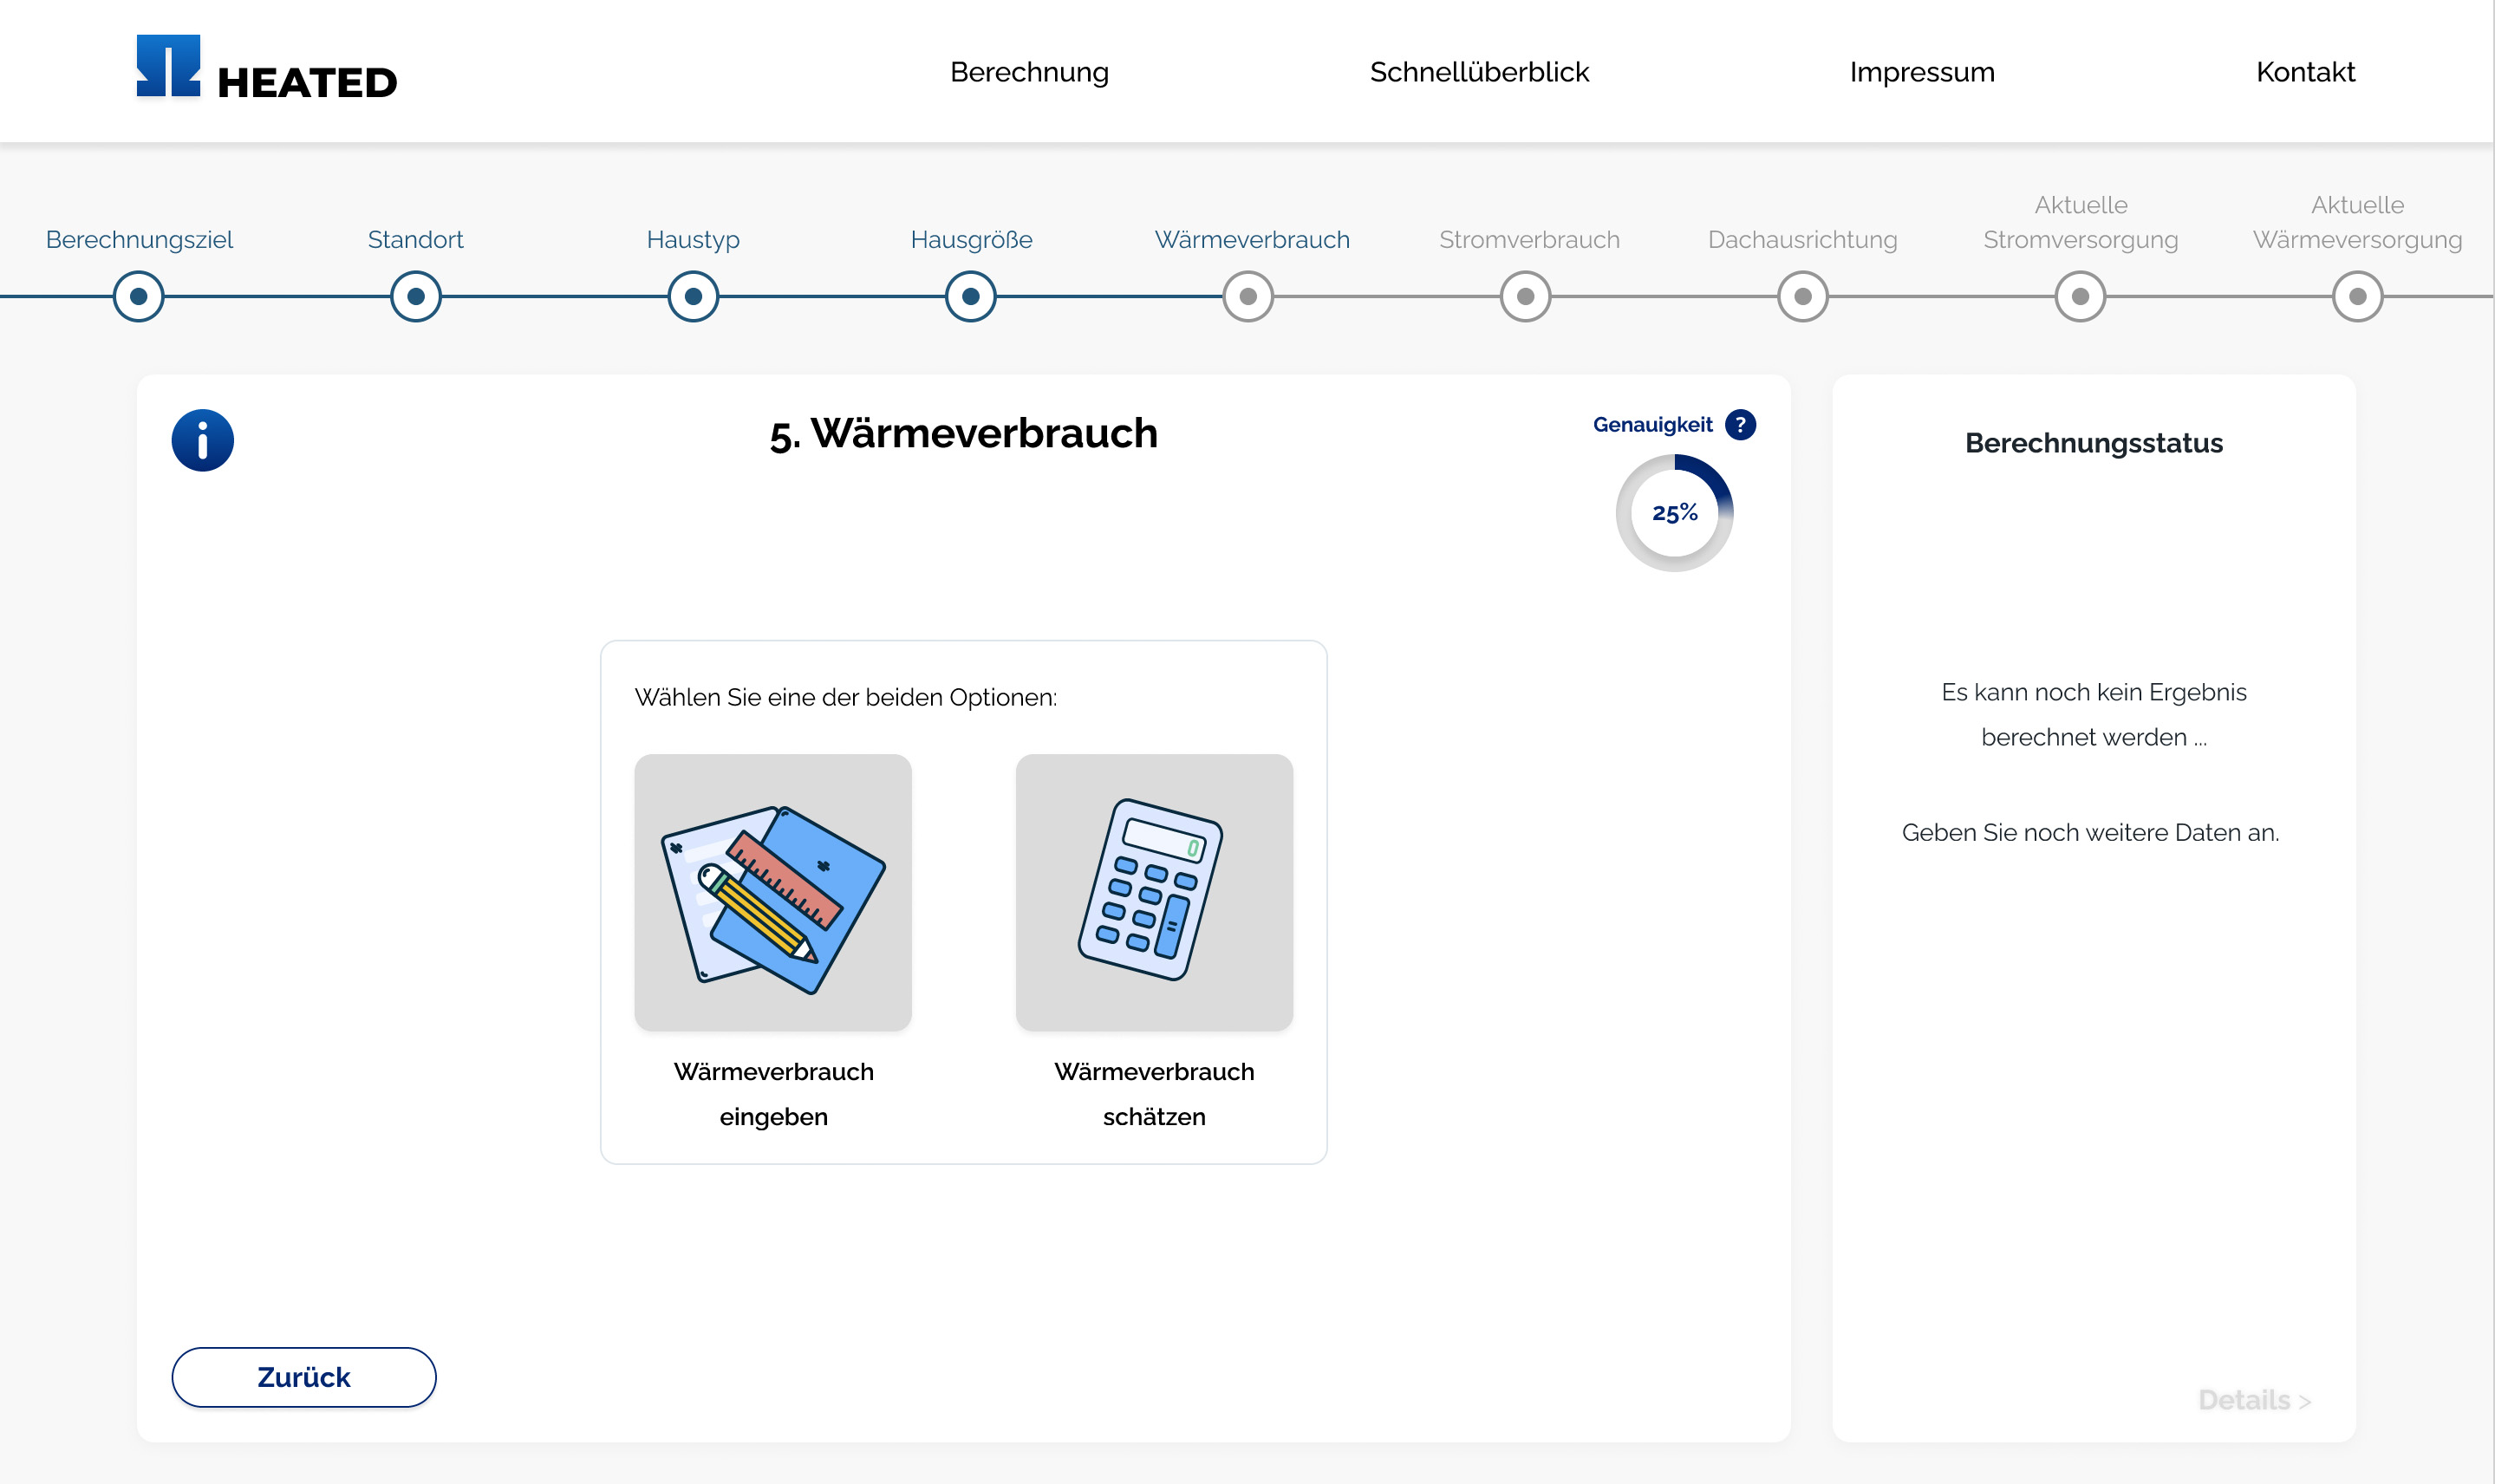Expand the Details link in Berechnungsstatus
2495x1484 pixels.
click(2253, 1400)
